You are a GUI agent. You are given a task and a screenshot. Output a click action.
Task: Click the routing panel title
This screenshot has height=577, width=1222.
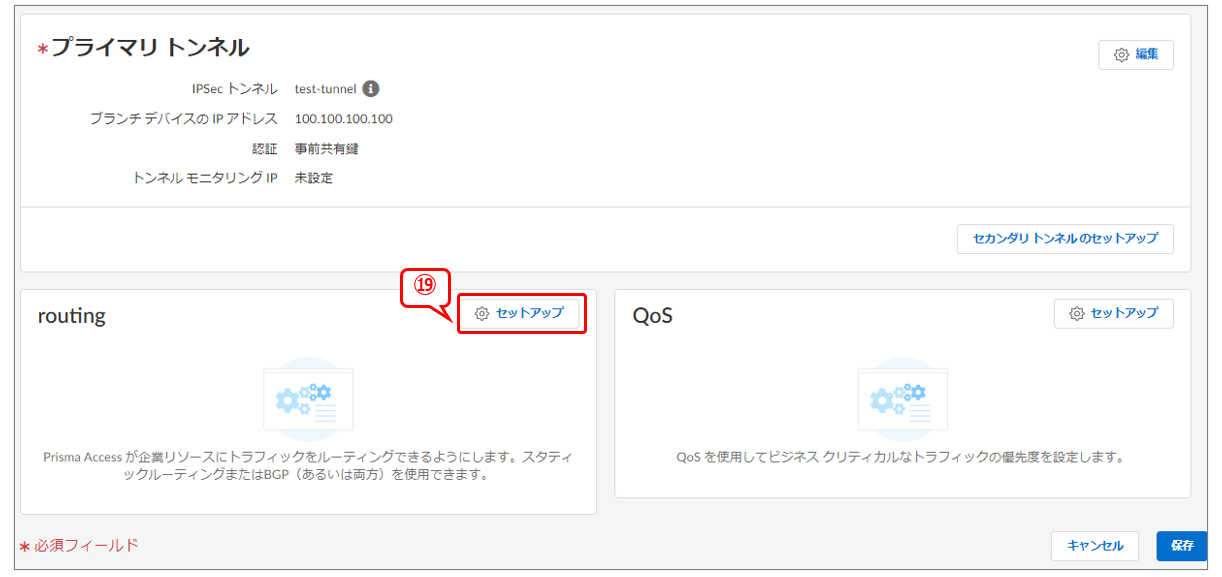71,316
